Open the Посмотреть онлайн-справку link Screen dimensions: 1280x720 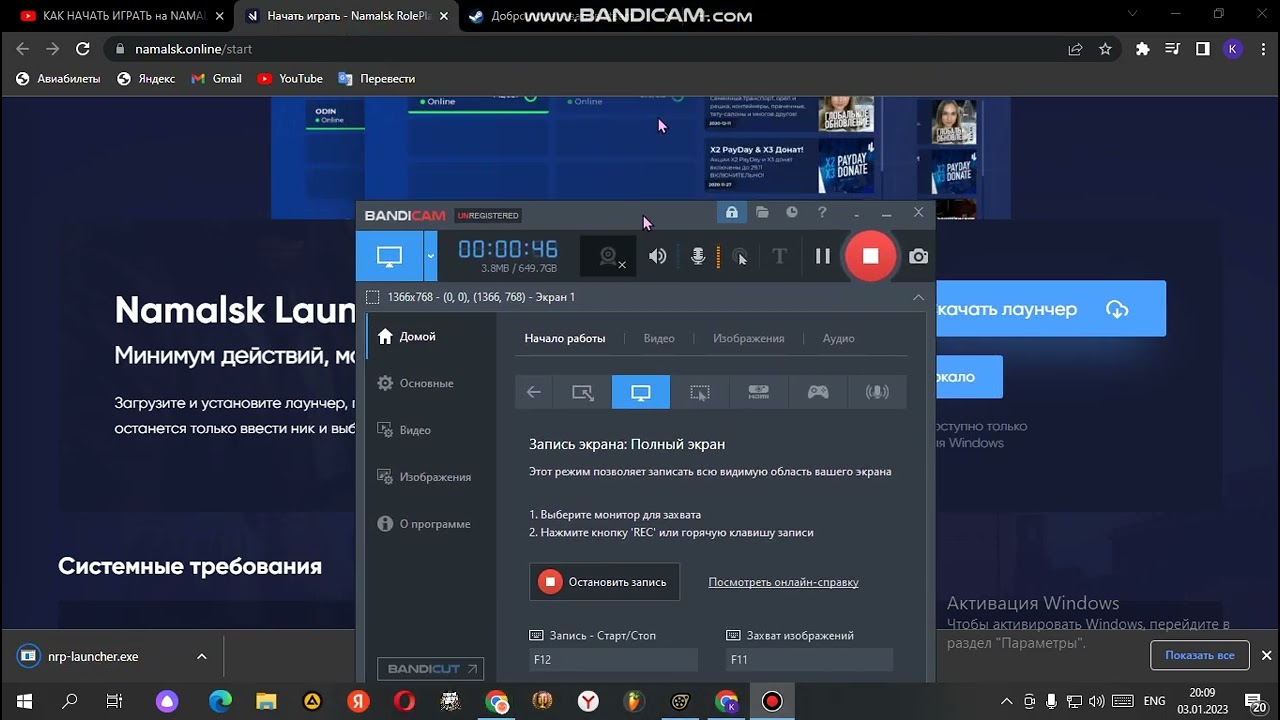point(783,582)
